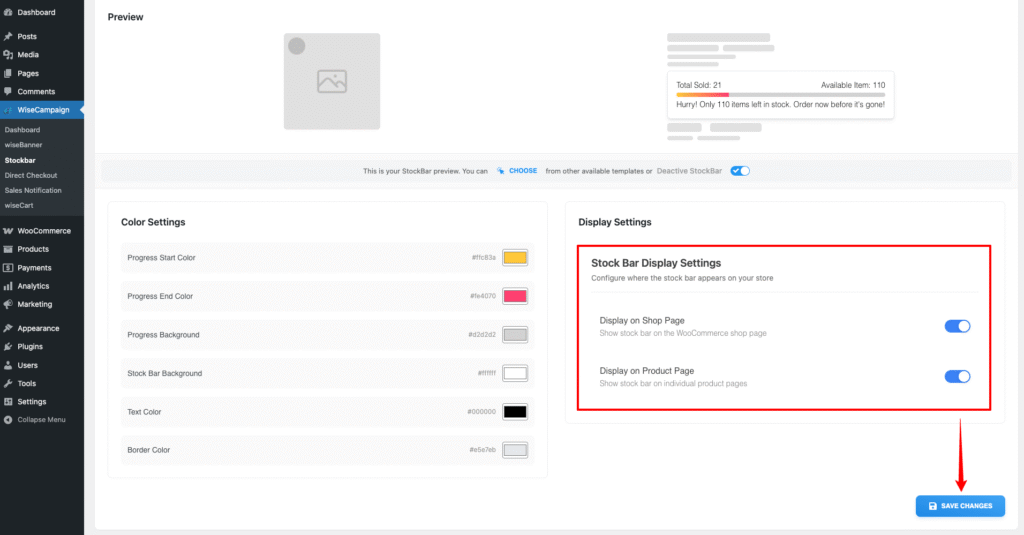
Task: Click the 'Display Settings' heading
Action: coord(615,222)
